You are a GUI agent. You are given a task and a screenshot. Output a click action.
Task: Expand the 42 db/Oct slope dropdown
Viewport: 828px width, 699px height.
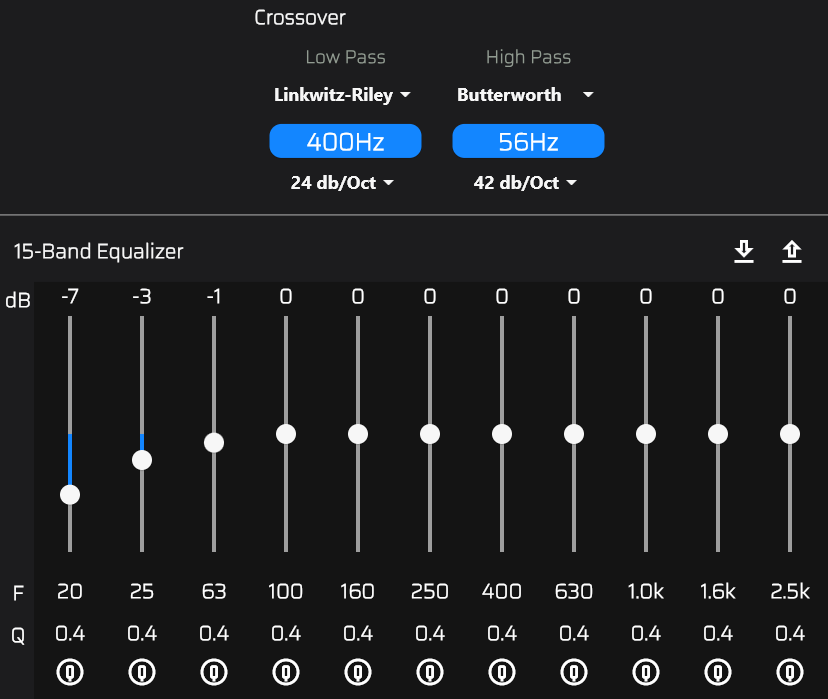(x=525, y=183)
